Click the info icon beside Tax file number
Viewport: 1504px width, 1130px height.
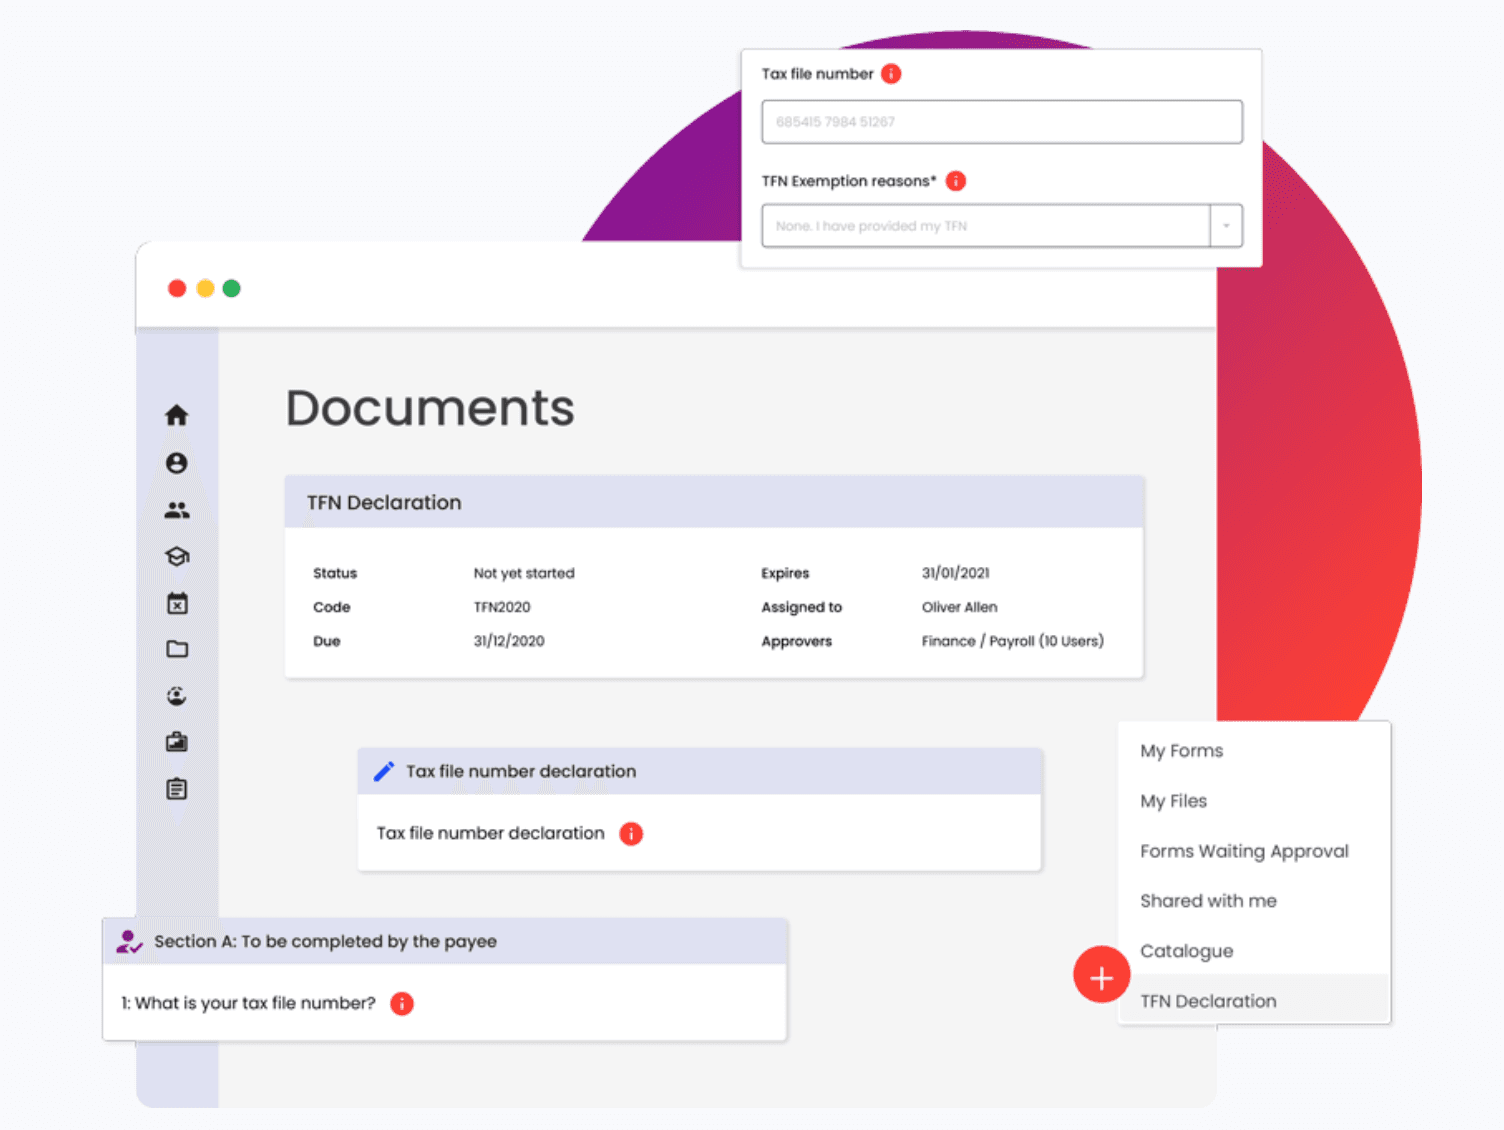891,74
